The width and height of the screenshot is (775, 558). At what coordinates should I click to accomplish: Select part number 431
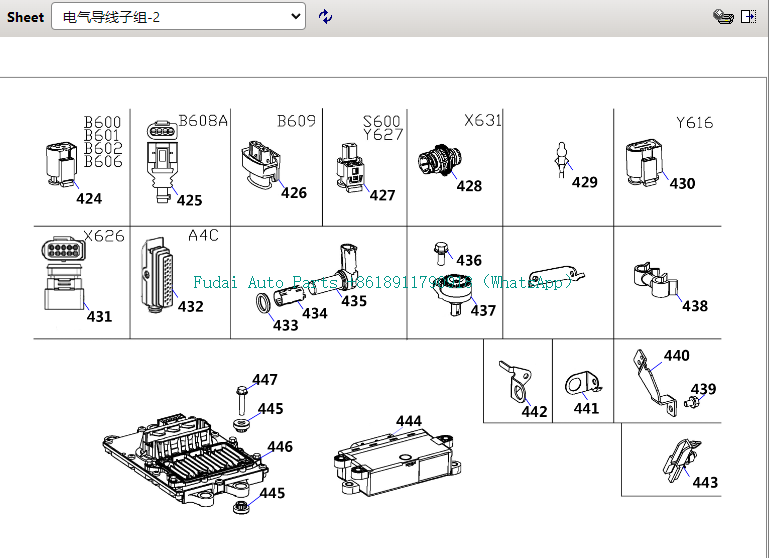pyautogui.click(x=99, y=316)
